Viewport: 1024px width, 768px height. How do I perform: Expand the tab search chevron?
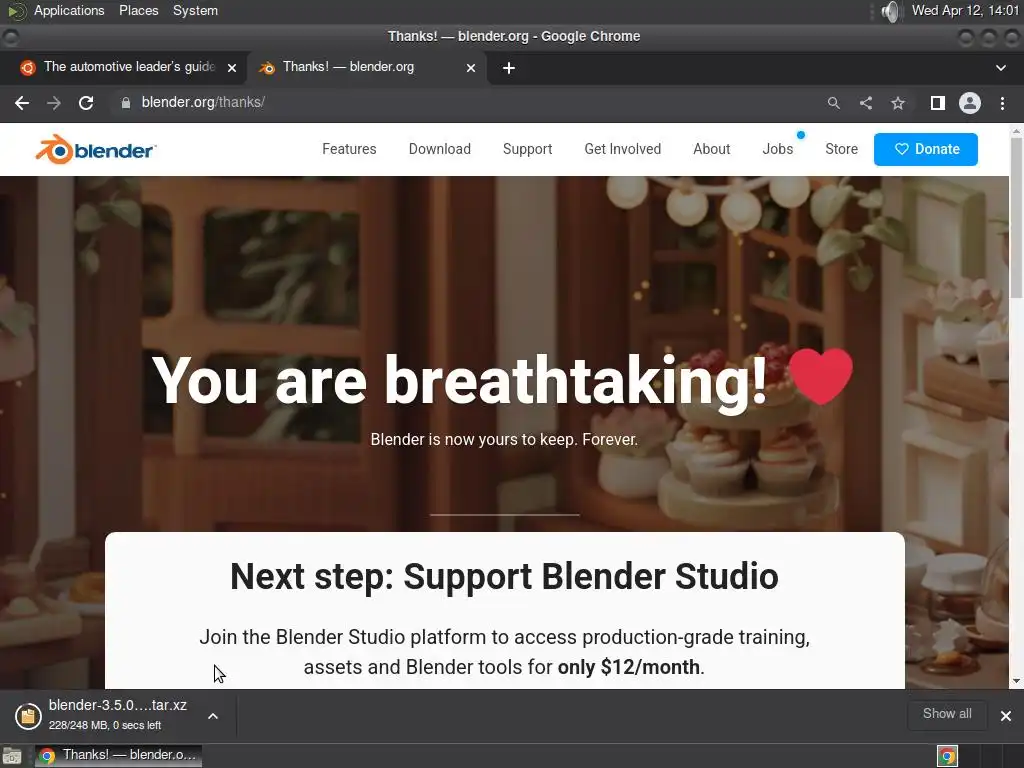pyautogui.click(x=1000, y=68)
